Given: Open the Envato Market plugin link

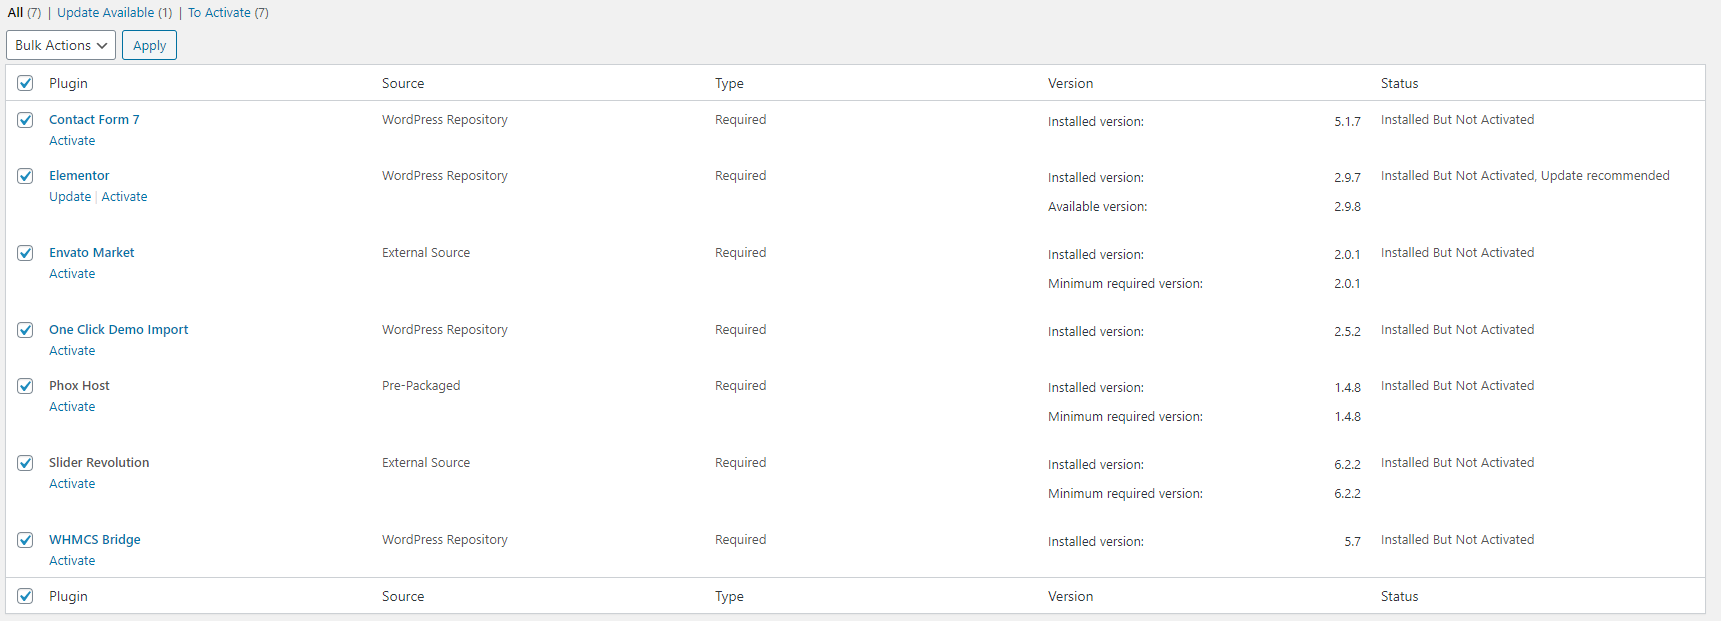Looking at the screenshot, I should (x=91, y=252).
